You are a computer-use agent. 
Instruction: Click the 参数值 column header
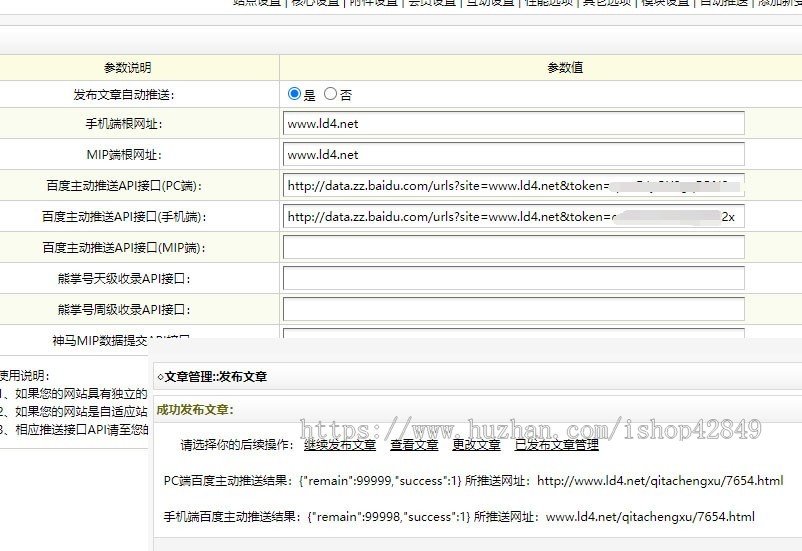pyautogui.click(x=565, y=68)
